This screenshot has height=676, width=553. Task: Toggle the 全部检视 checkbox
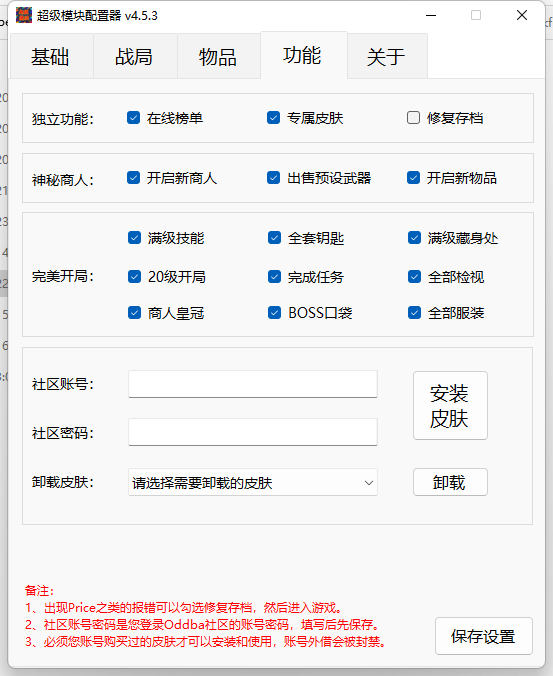414,276
